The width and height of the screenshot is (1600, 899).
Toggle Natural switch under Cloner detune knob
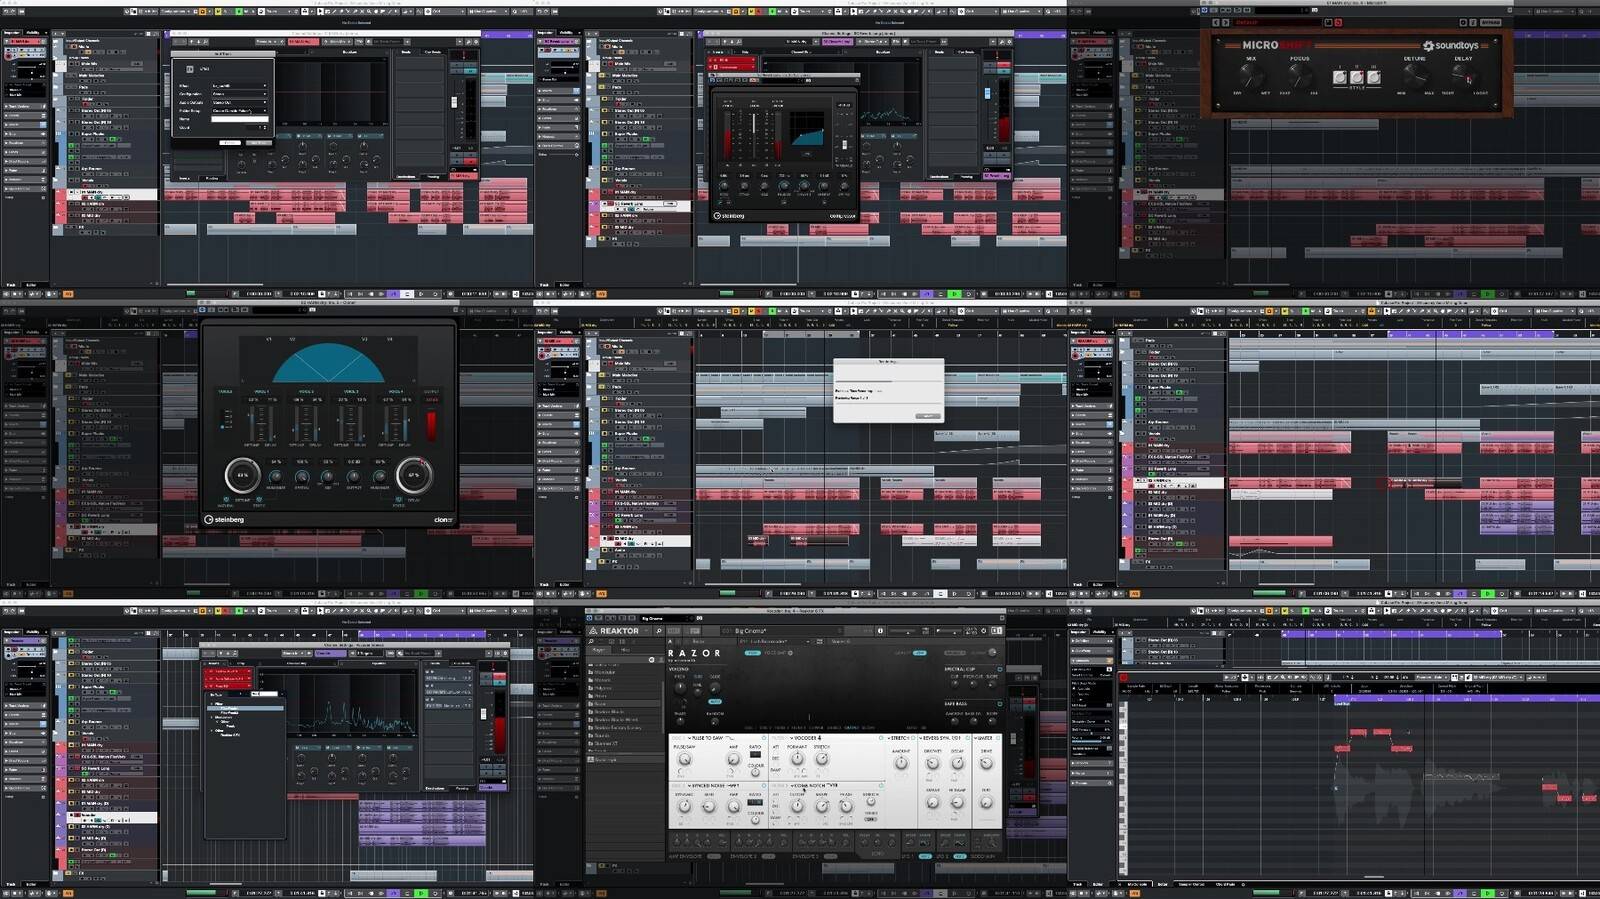point(226,499)
